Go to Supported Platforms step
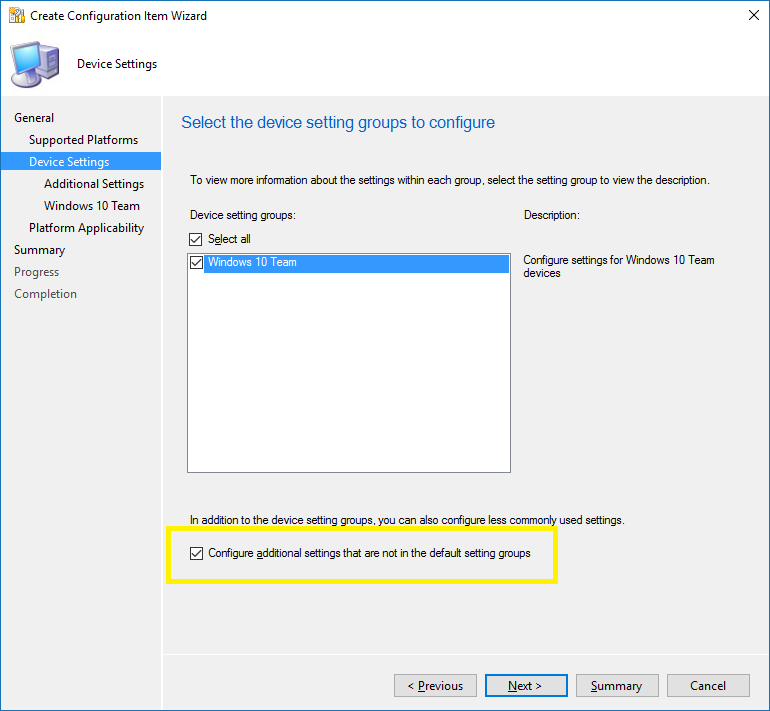Image resolution: width=770 pixels, height=711 pixels. (x=83, y=140)
